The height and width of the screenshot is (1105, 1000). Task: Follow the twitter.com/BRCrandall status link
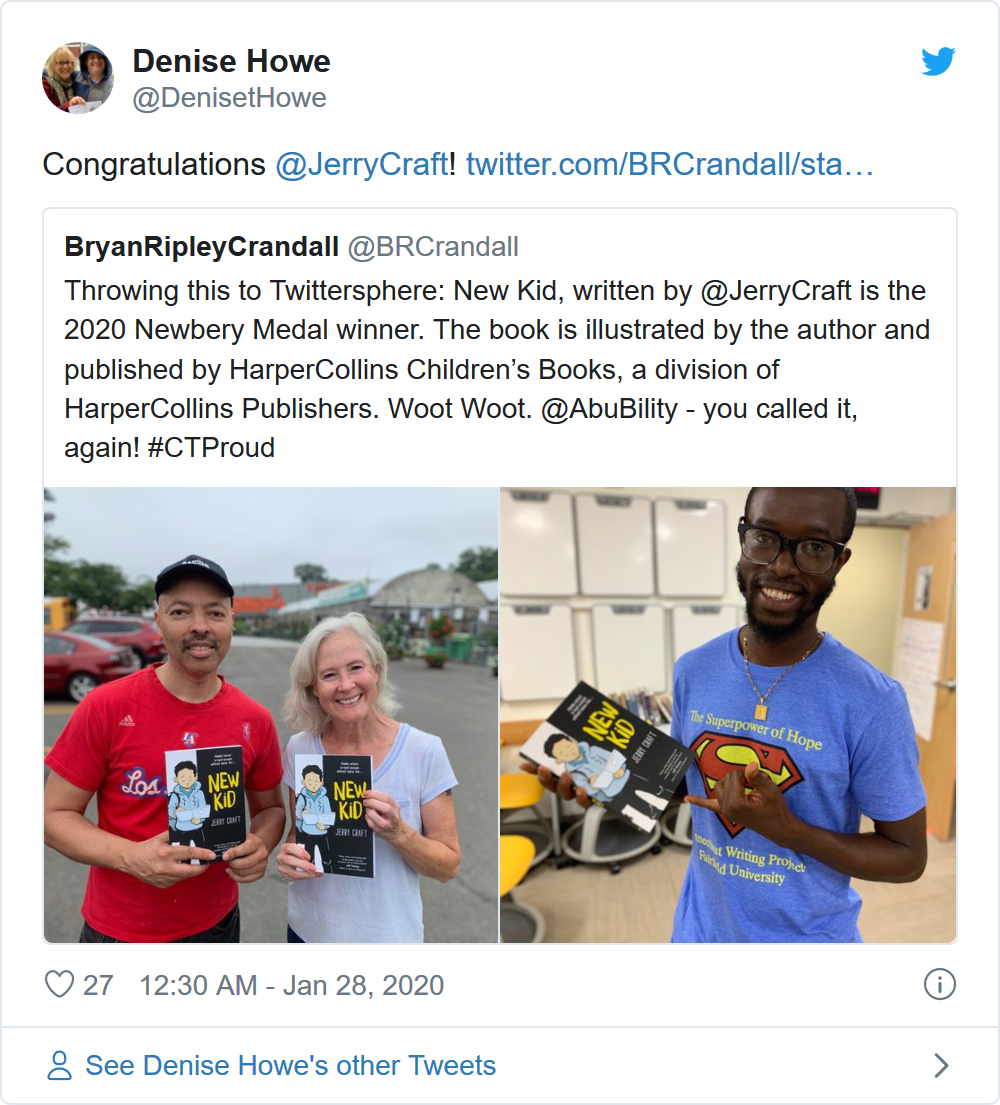pyautogui.click(x=669, y=164)
